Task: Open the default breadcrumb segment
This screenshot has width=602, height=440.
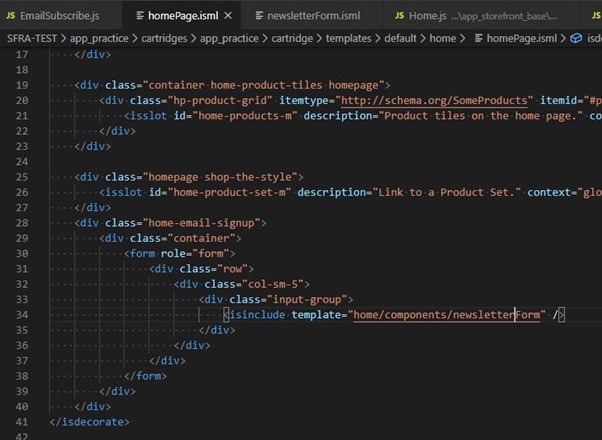Action: tap(400, 38)
